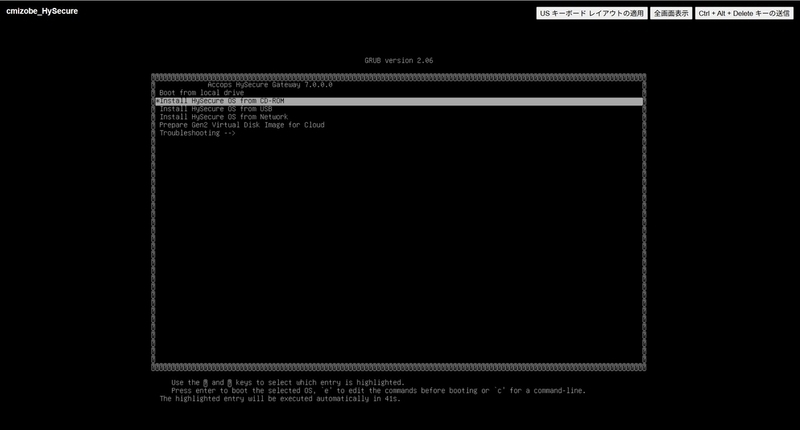
Task: Click the 全画面表示 fullscreen button
Action: click(x=671, y=13)
